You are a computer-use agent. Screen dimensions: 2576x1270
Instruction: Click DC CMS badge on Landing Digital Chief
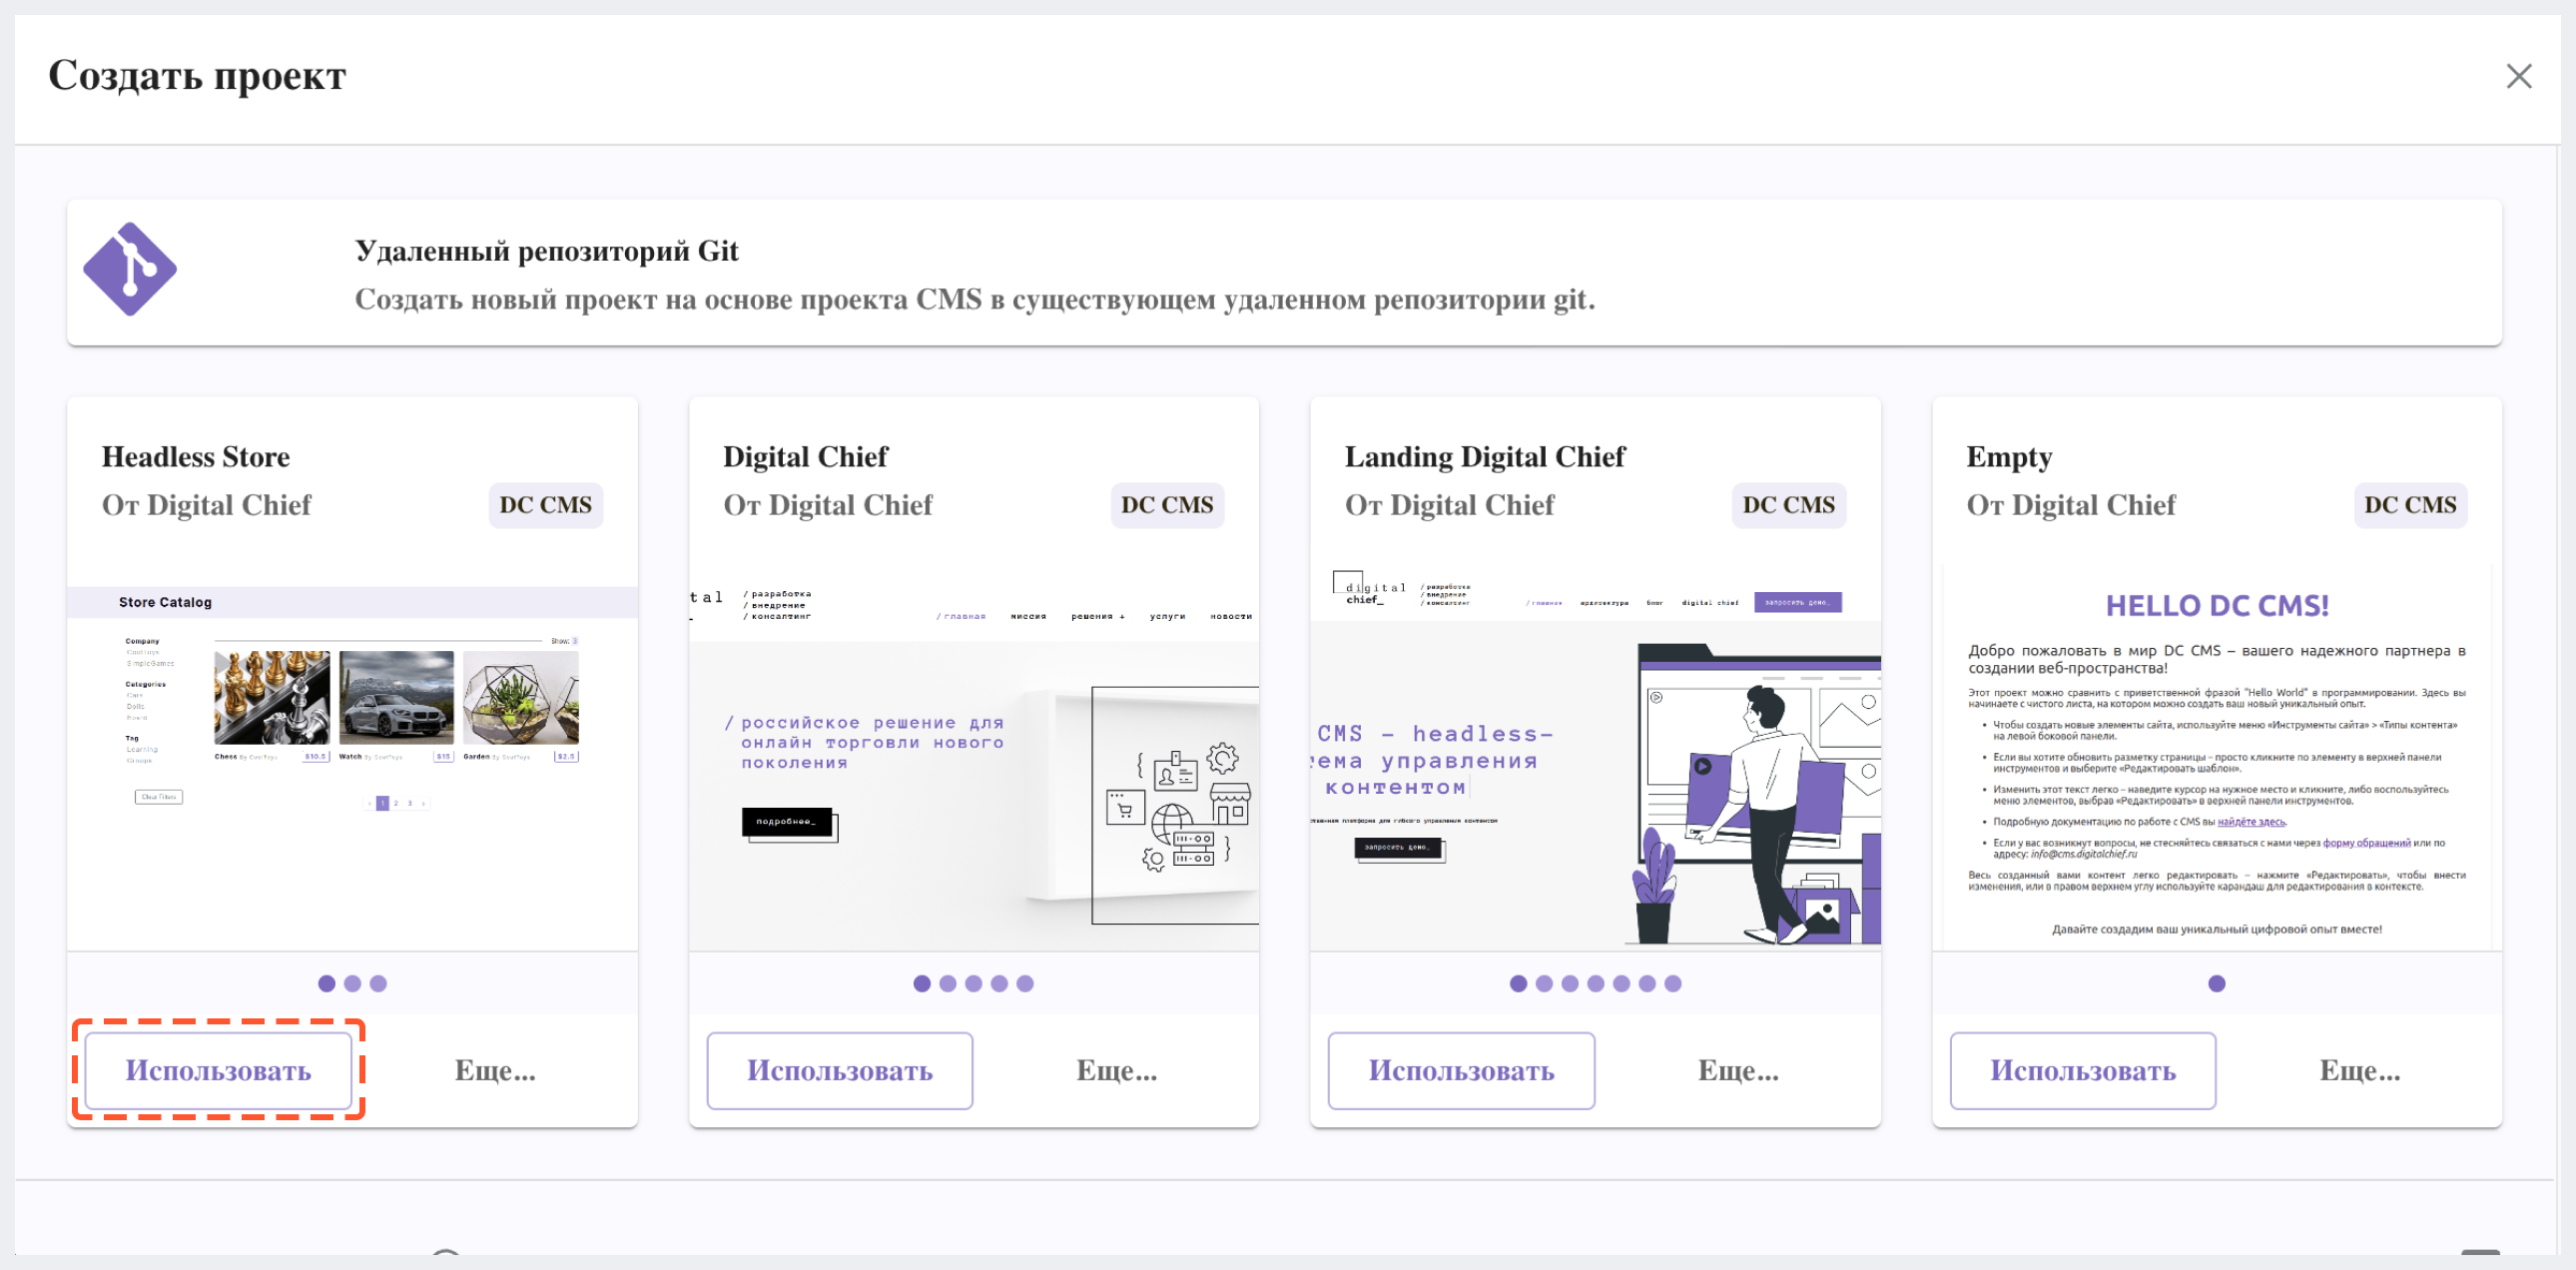(1789, 505)
